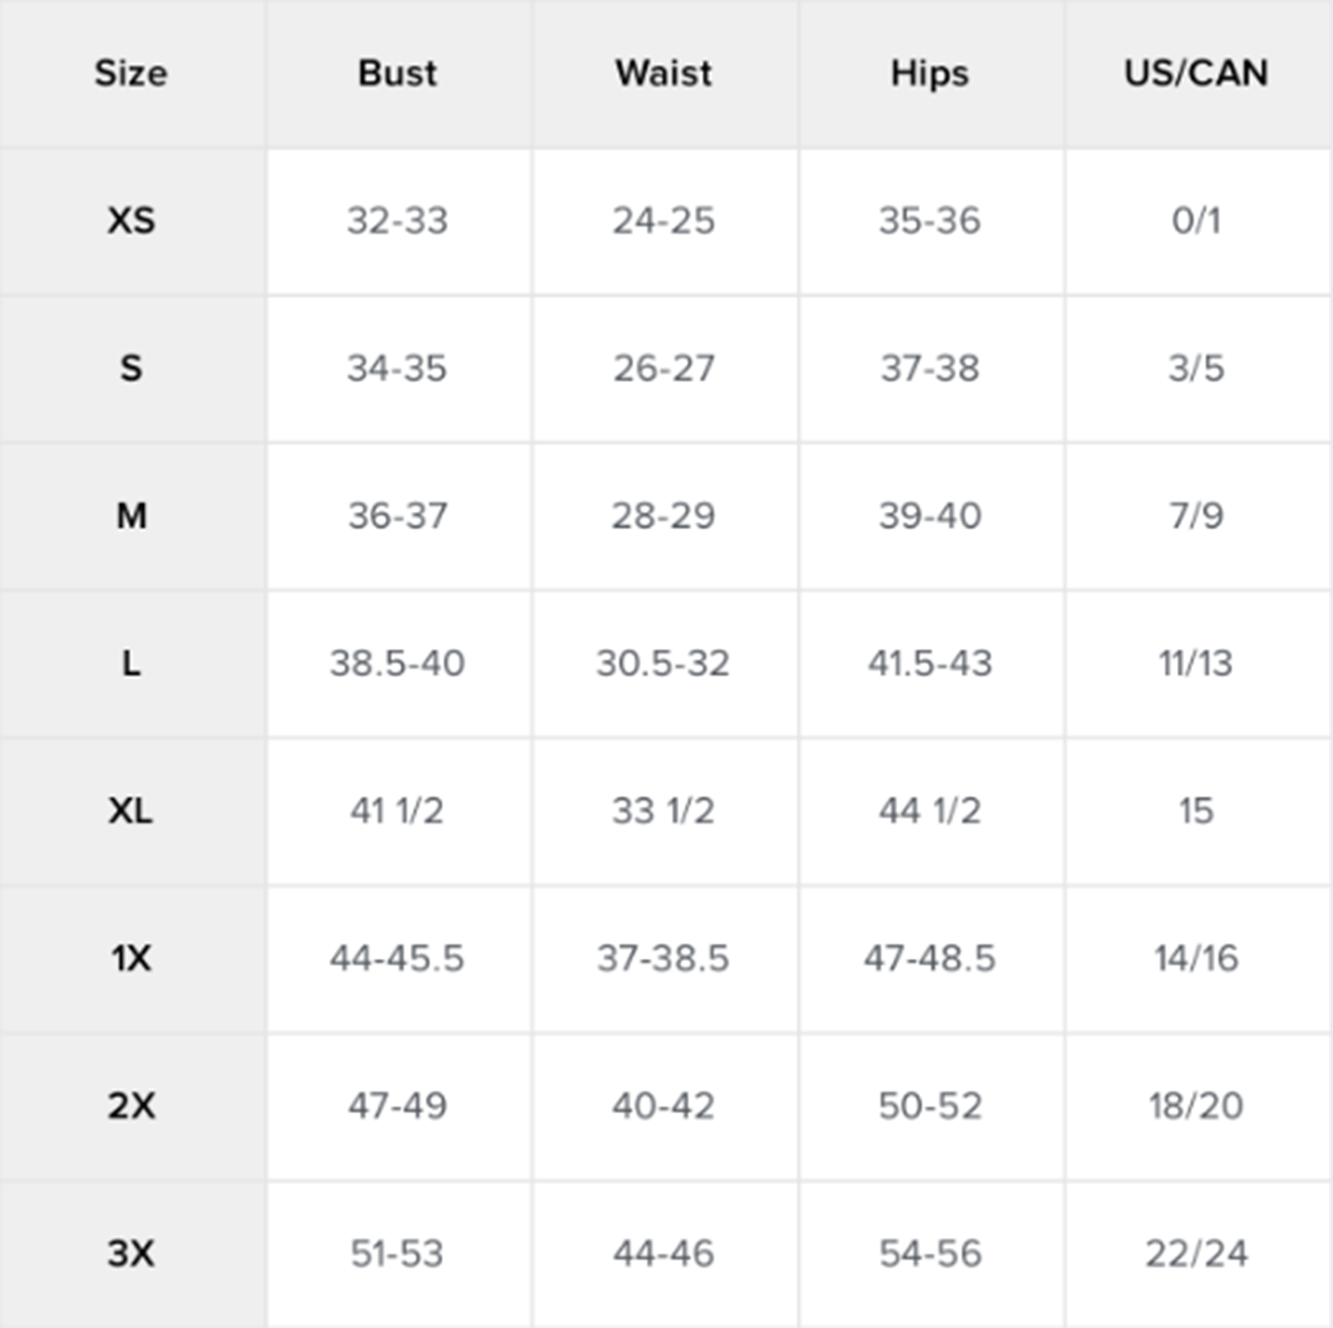Image resolution: width=1333 pixels, height=1328 pixels.
Task: Select the hips value 35-36
Action: pyautogui.click(x=930, y=220)
